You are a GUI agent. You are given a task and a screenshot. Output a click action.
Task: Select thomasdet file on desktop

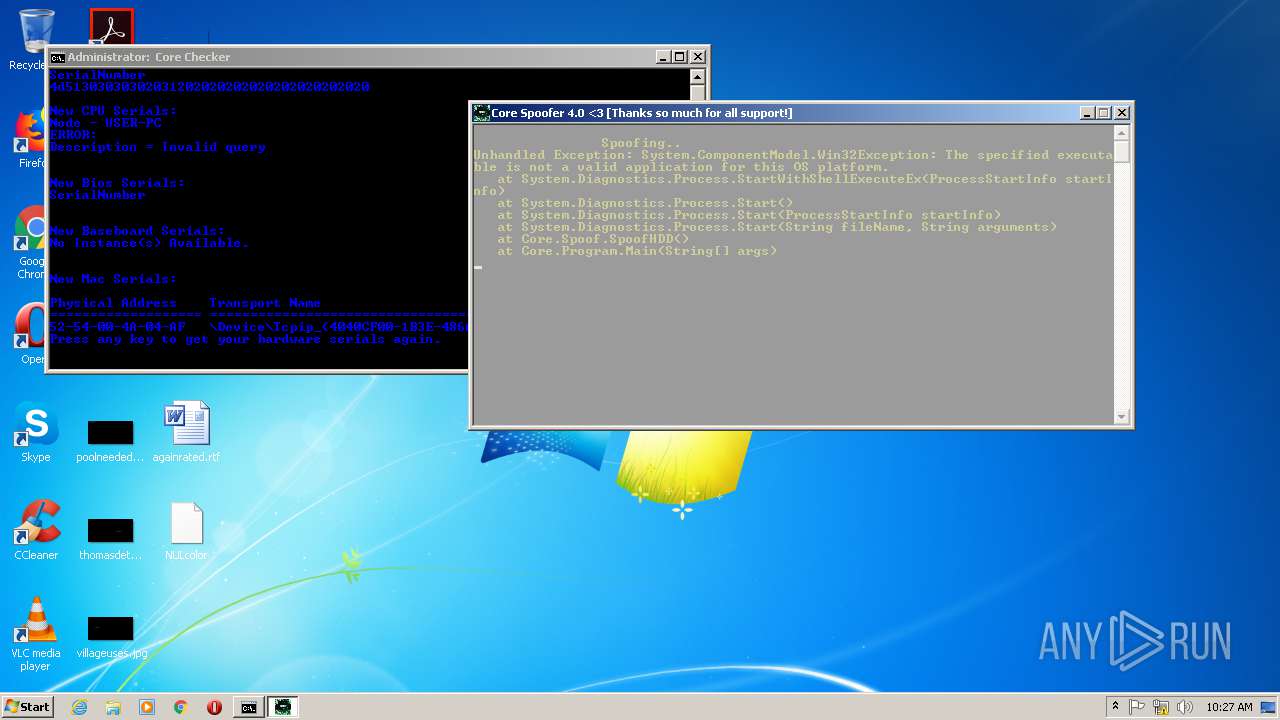(110, 538)
